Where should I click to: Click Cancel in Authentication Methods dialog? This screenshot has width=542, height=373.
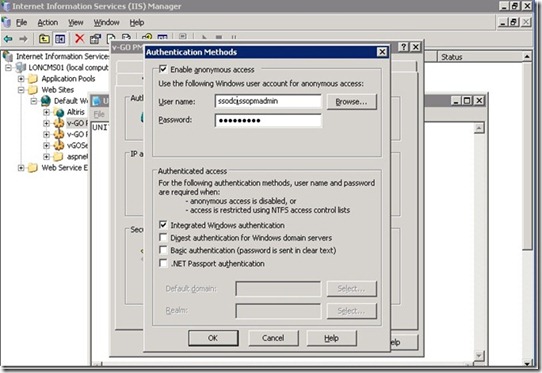273,338
